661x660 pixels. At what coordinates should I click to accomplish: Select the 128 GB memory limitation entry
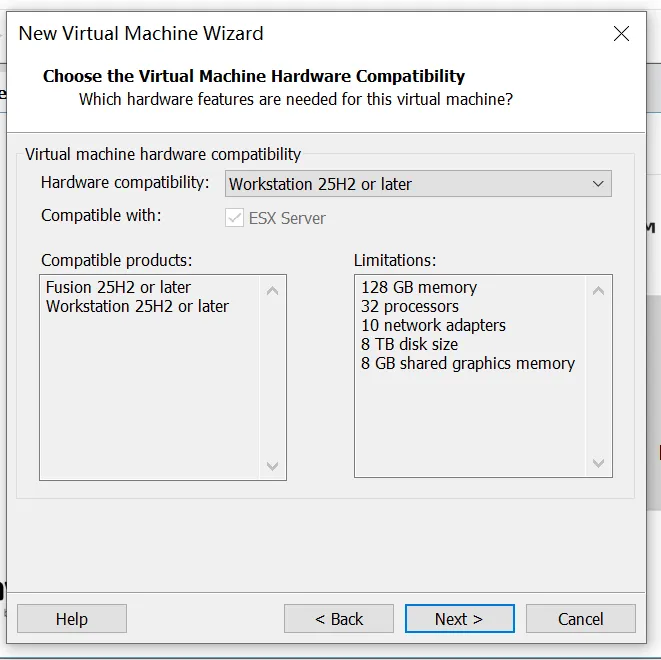point(419,287)
